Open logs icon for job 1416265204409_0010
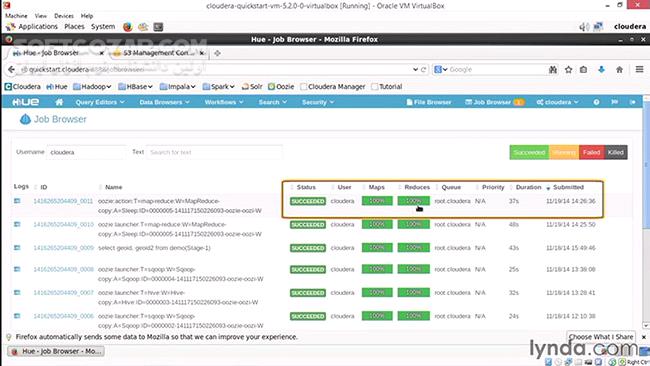The height and width of the screenshot is (366, 650). pyautogui.click(x=17, y=224)
